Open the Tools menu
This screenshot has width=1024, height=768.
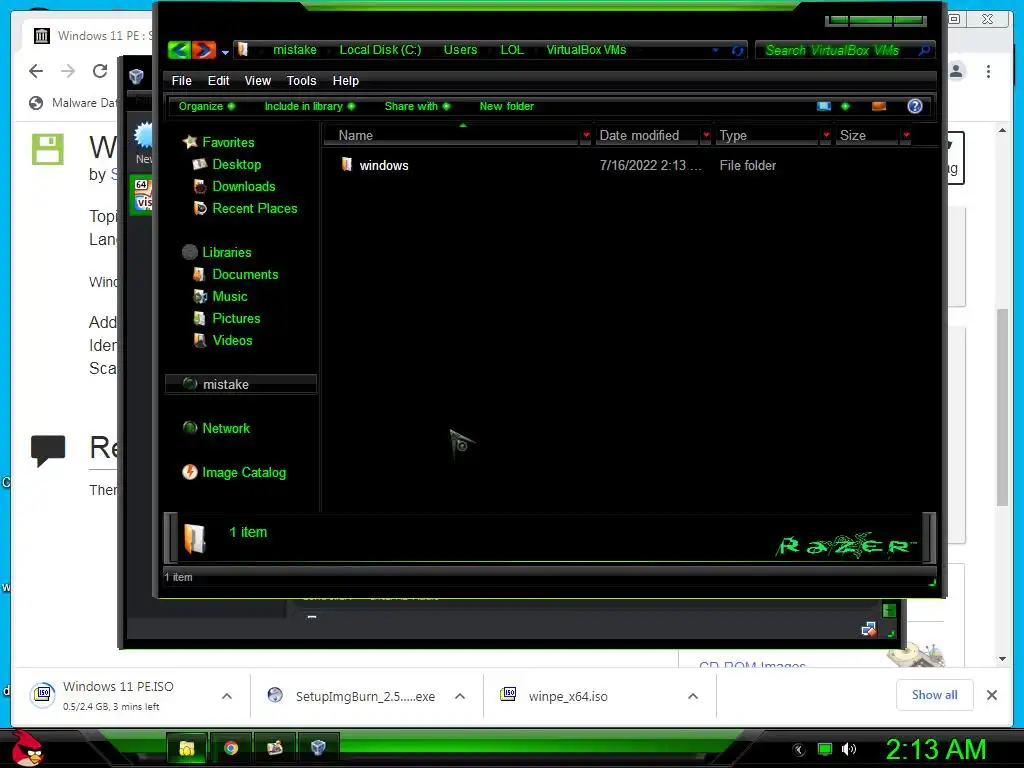coord(301,80)
